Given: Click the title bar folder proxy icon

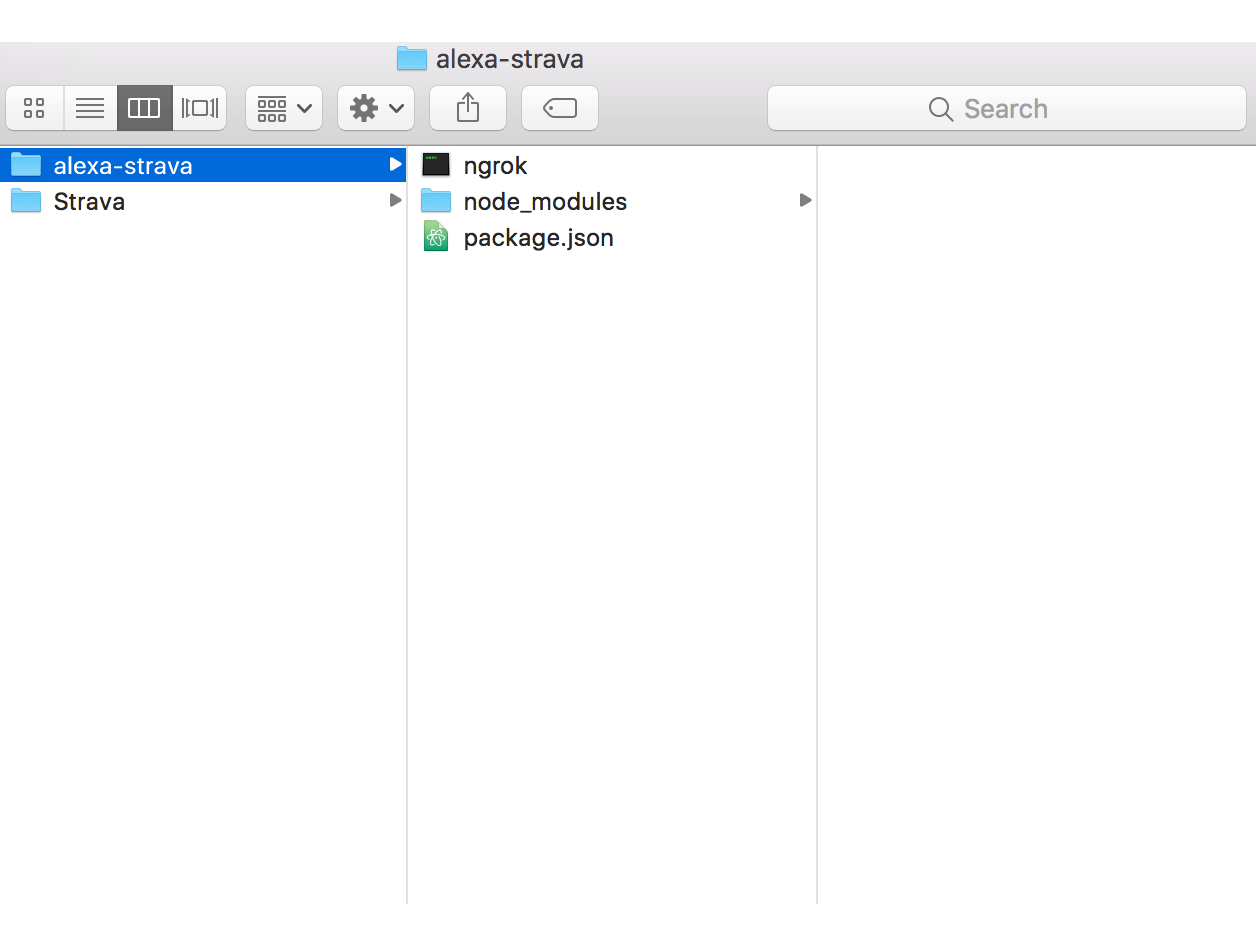Looking at the screenshot, I should pyautogui.click(x=412, y=58).
